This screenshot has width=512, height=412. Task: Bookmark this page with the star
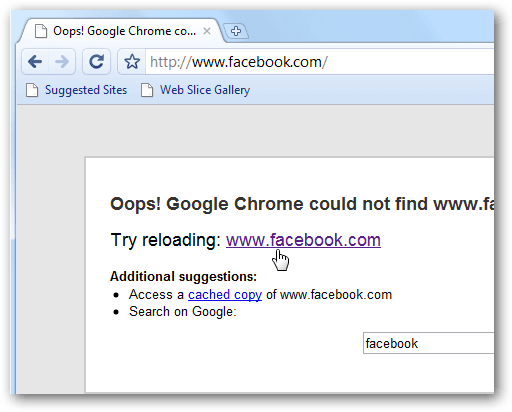[x=132, y=62]
